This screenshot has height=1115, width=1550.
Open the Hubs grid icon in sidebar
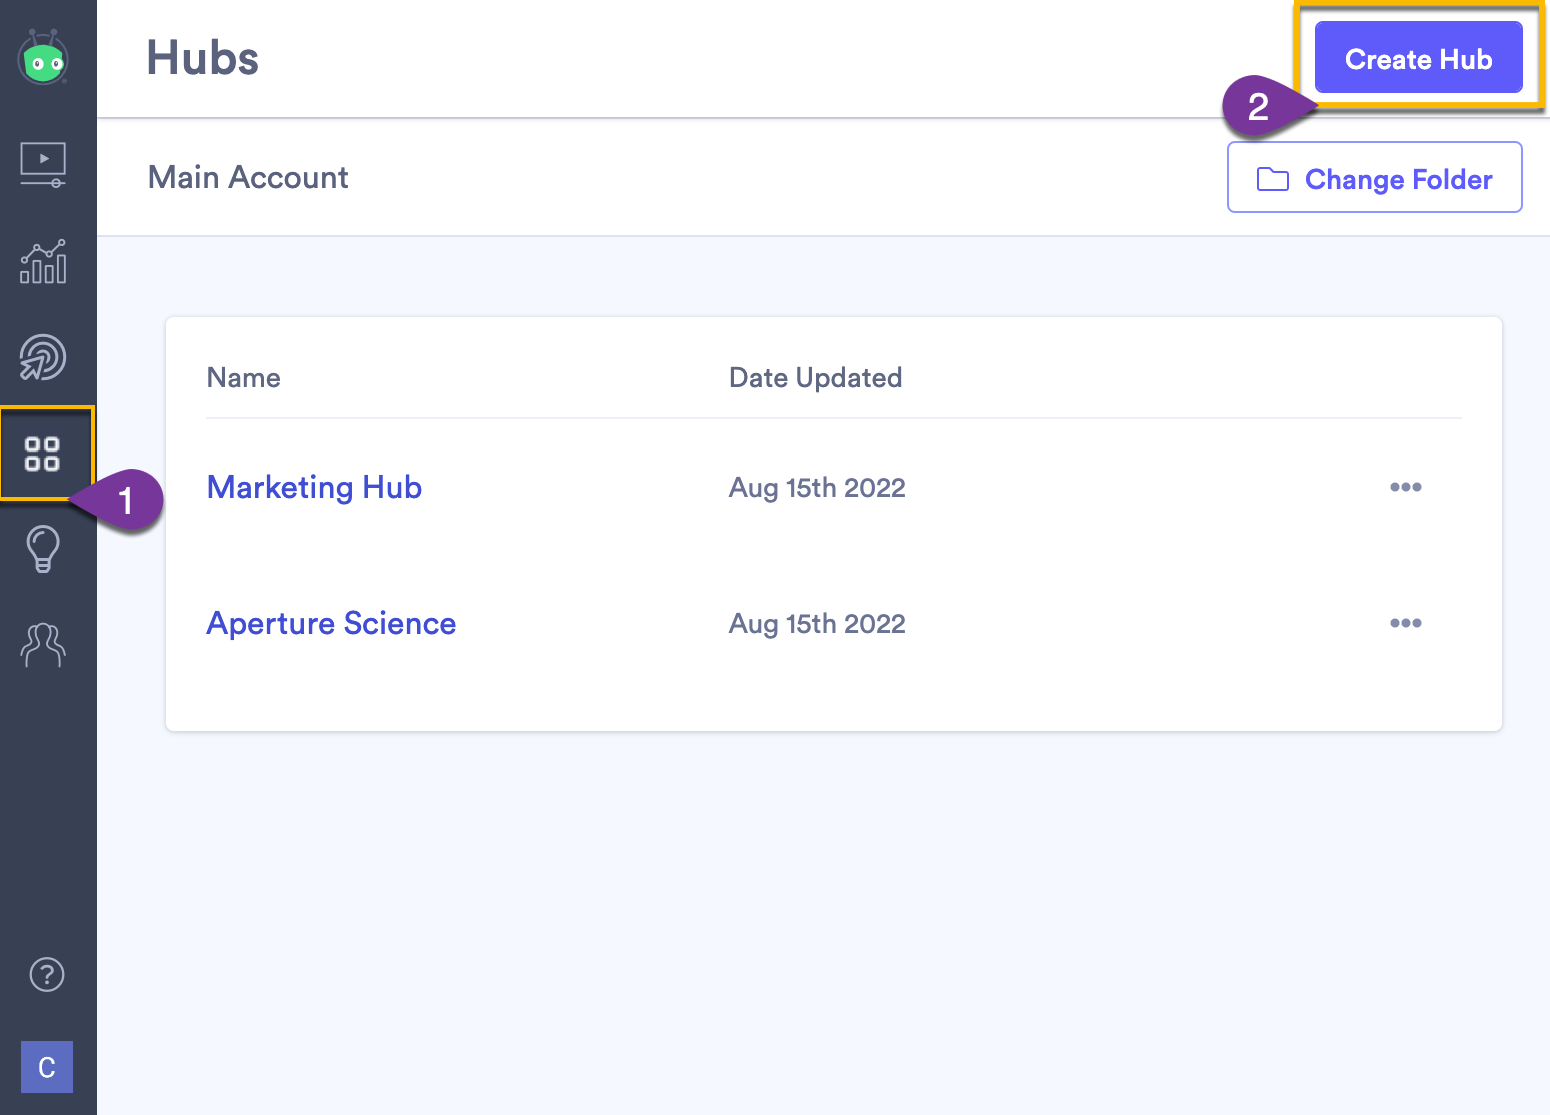coord(42,453)
